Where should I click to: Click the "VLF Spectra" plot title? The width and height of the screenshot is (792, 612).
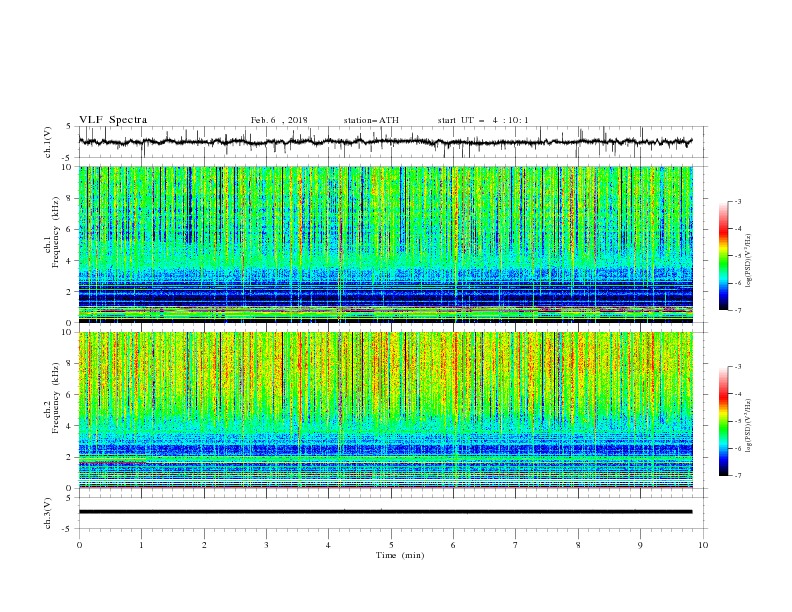(113, 120)
